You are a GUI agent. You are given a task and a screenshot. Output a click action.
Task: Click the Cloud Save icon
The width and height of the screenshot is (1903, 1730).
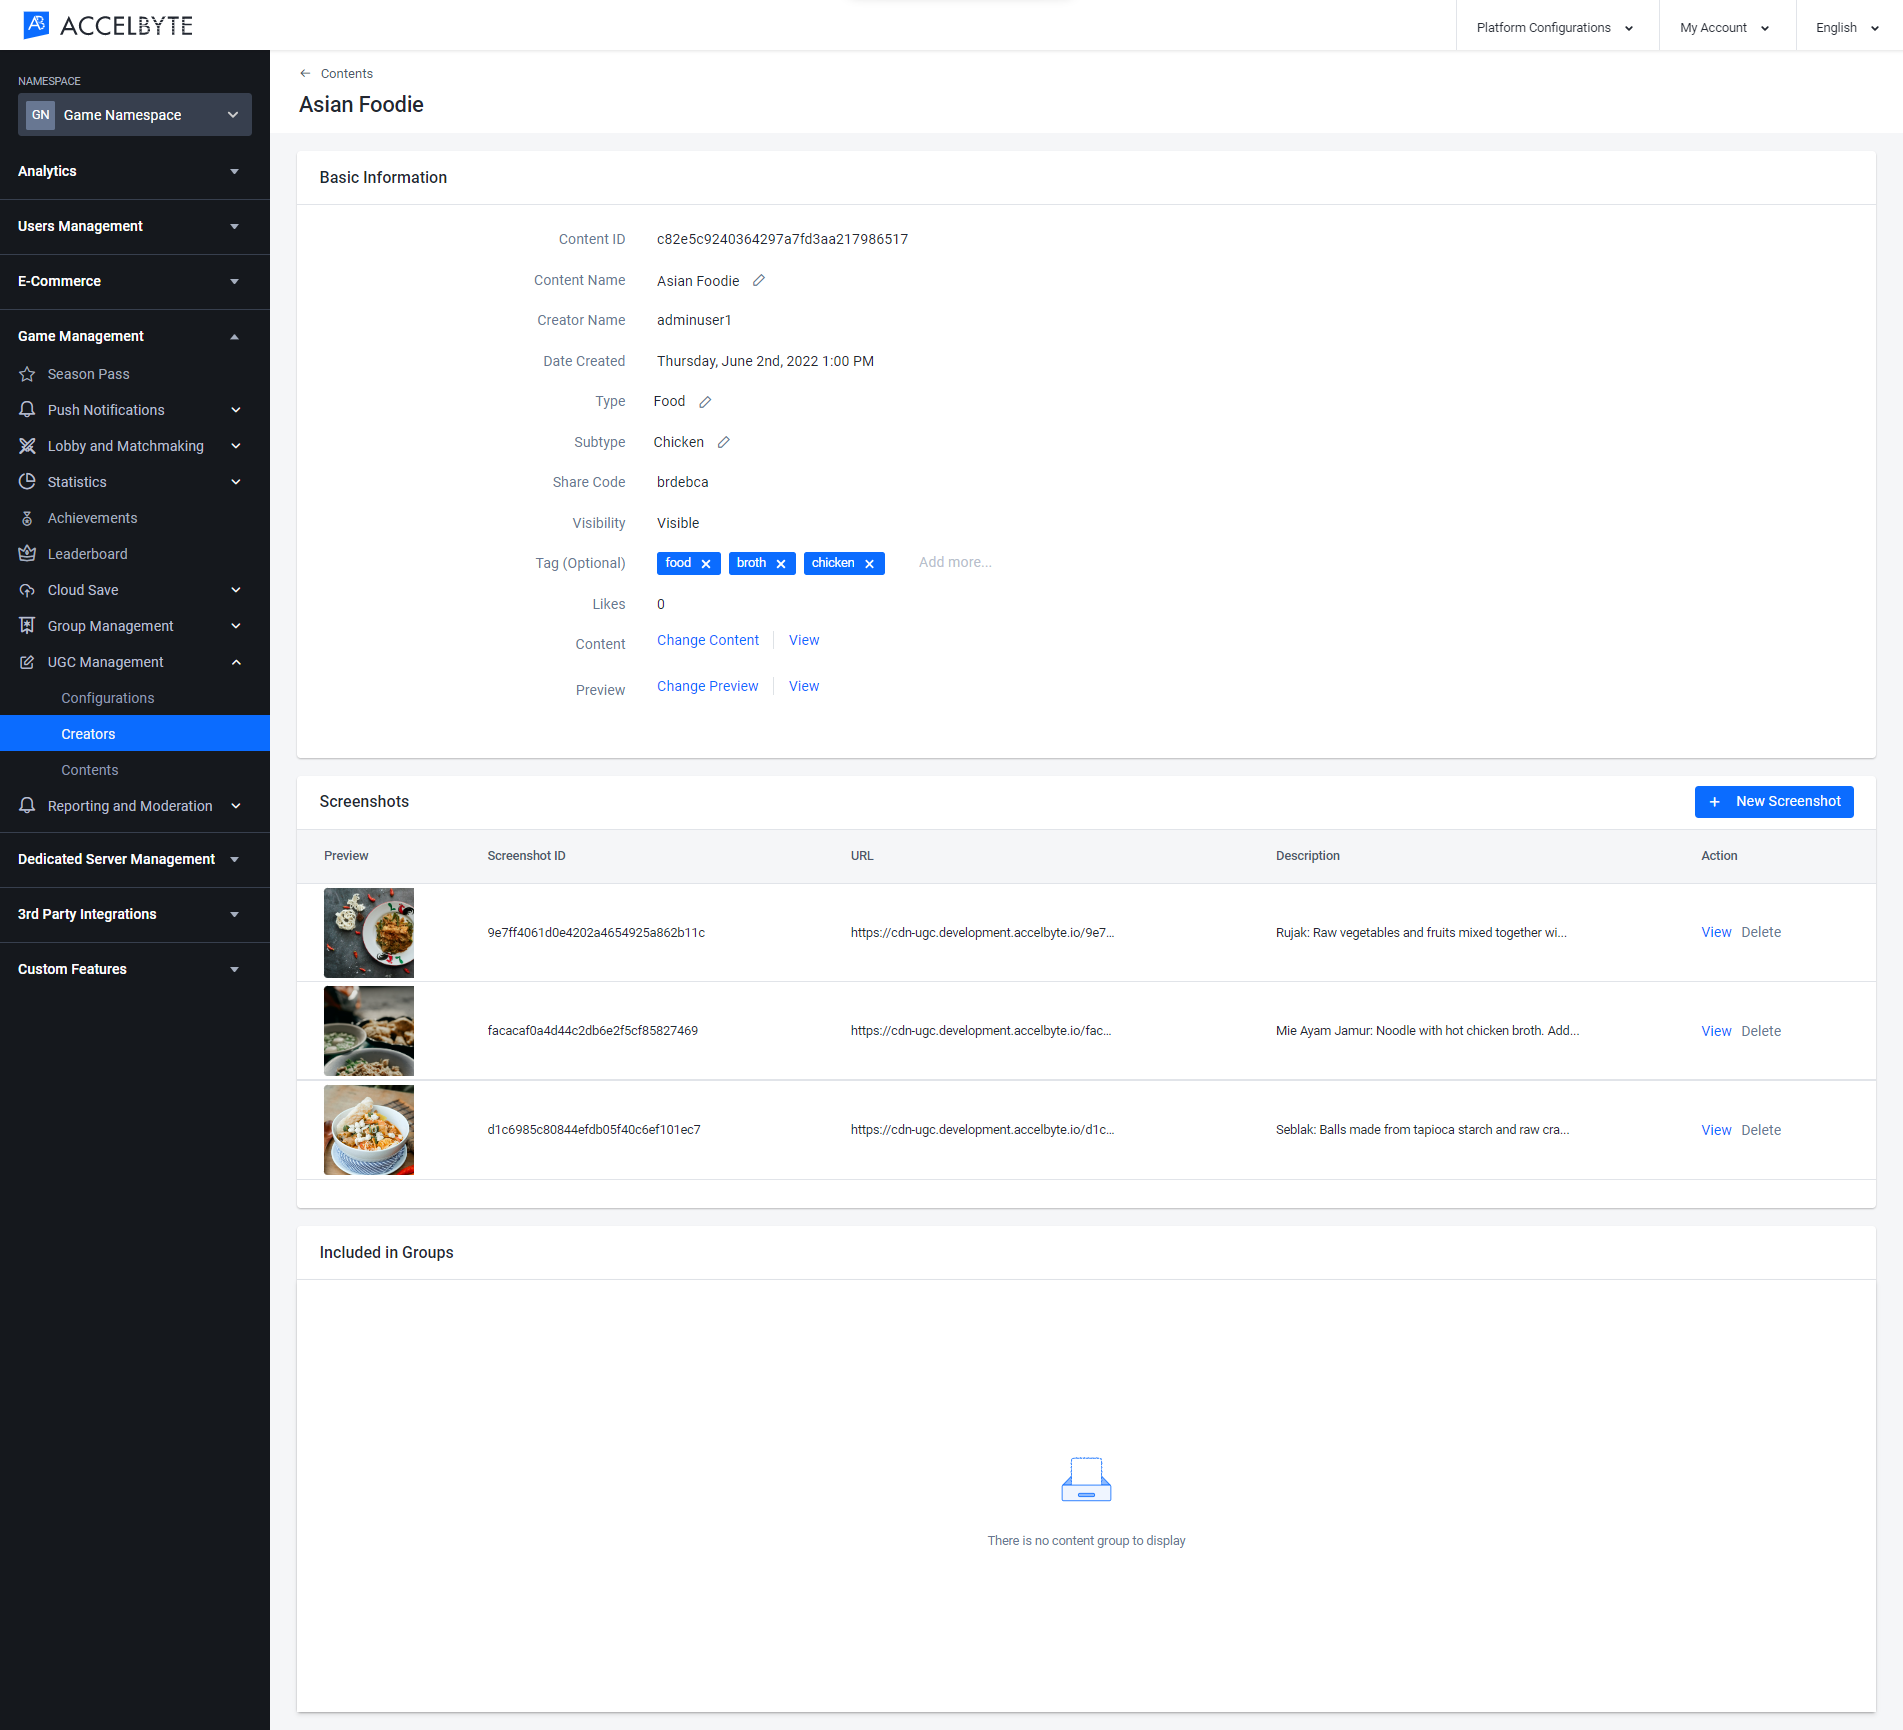click(27, 590)
